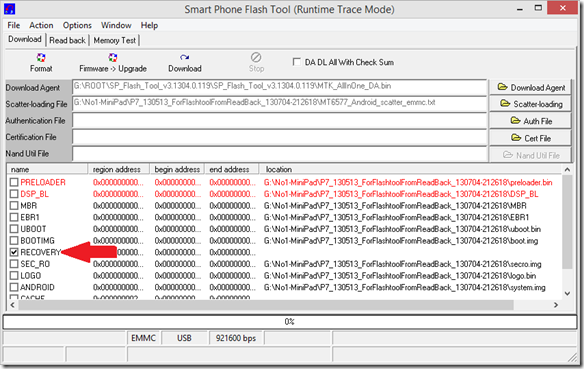This screenshot has height=369, width=584.
Task: Select the boot.img location path
Action: pos(401,241)
